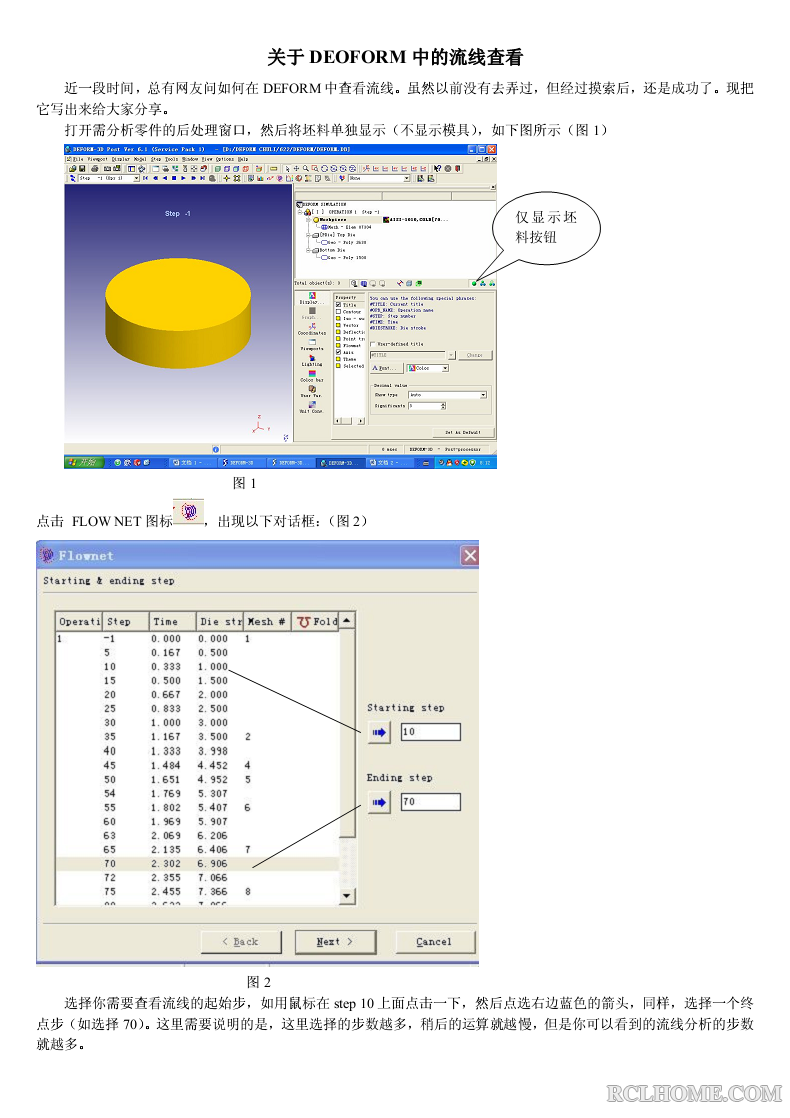Jump to first step with playback control

click(x=145, y=178)
